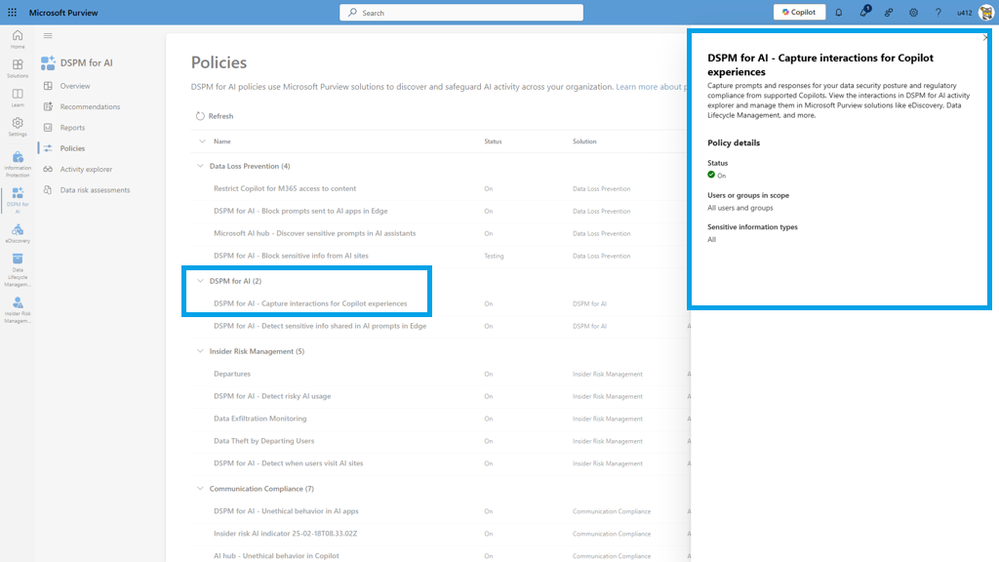Screen dimensions: 999x562
Task: Open Unethical behavior in AI apps policy
Action: 286,511
